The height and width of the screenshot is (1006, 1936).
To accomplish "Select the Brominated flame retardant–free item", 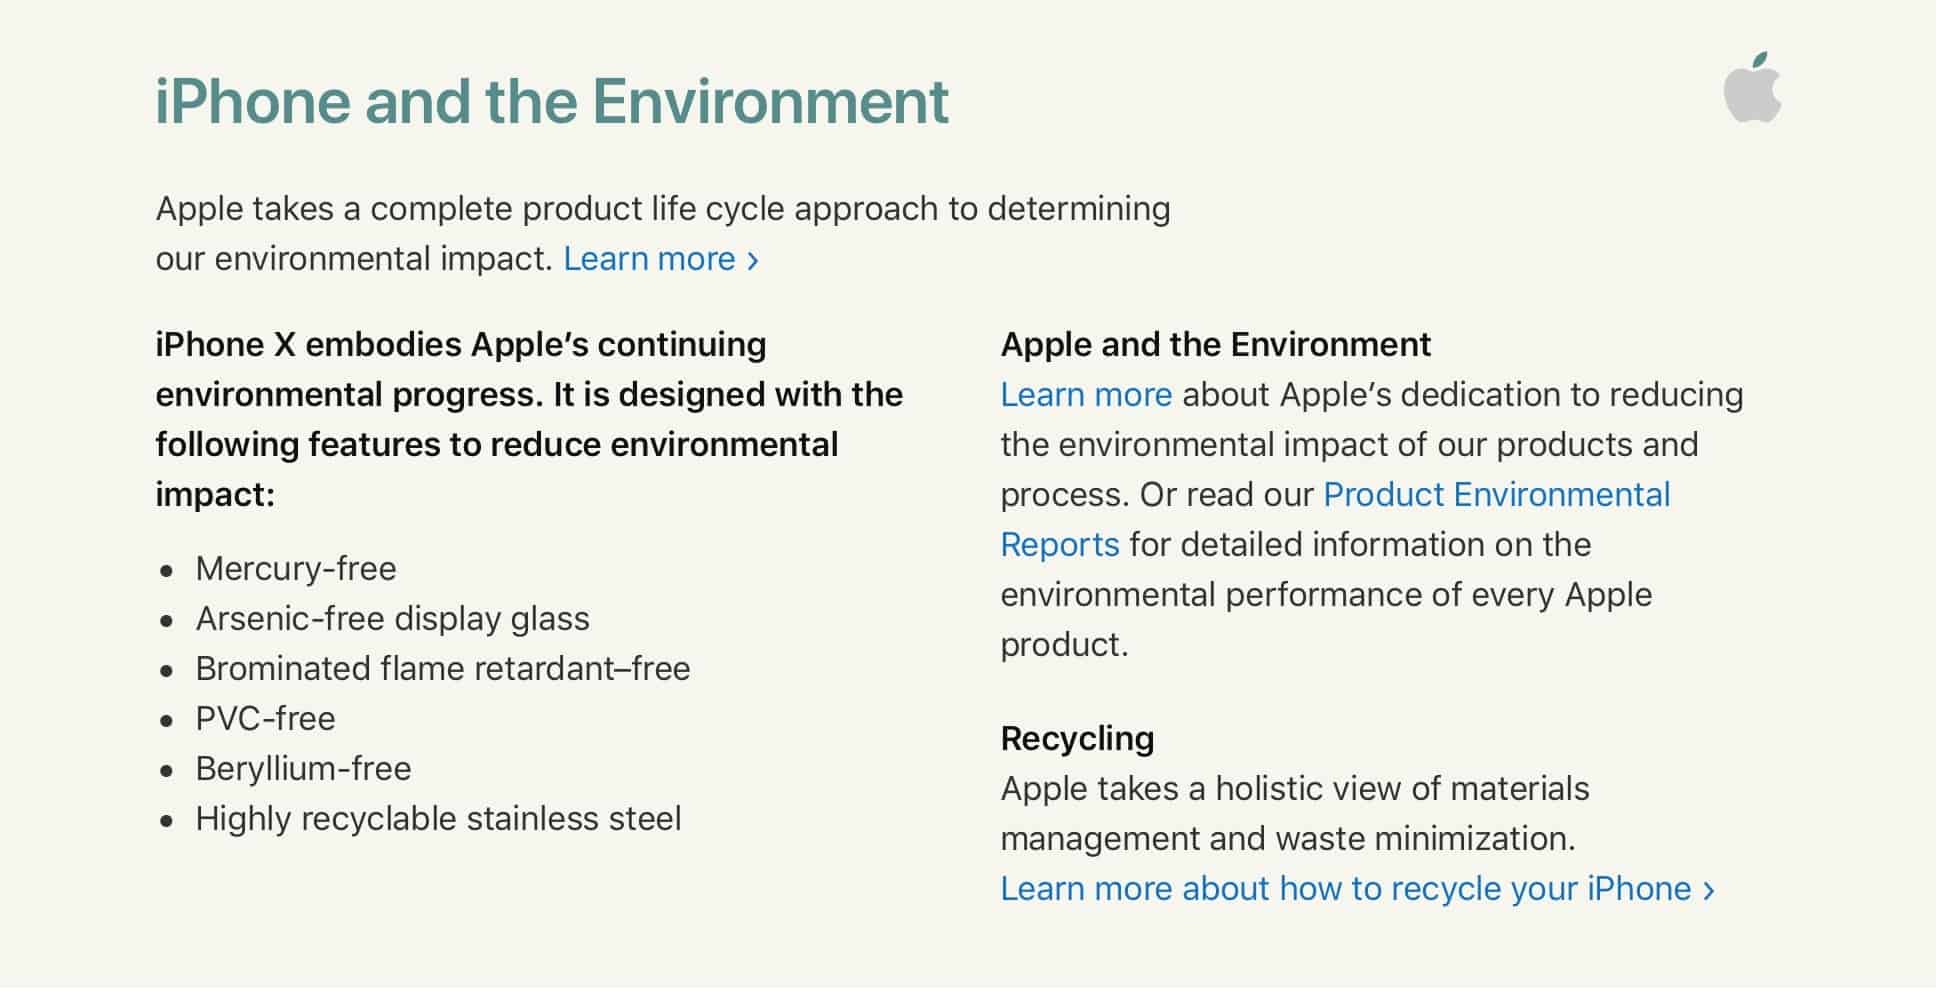I will click(x=443, y=669).
